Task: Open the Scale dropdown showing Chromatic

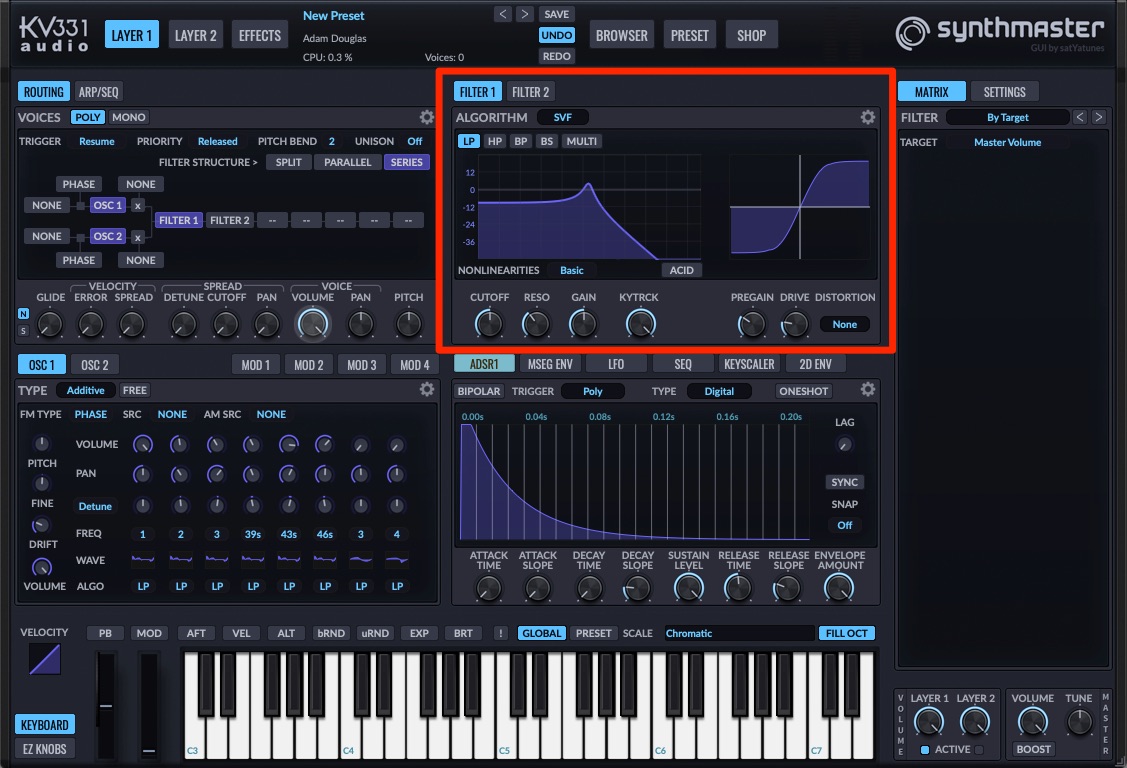Action: [x=739, y=633]
